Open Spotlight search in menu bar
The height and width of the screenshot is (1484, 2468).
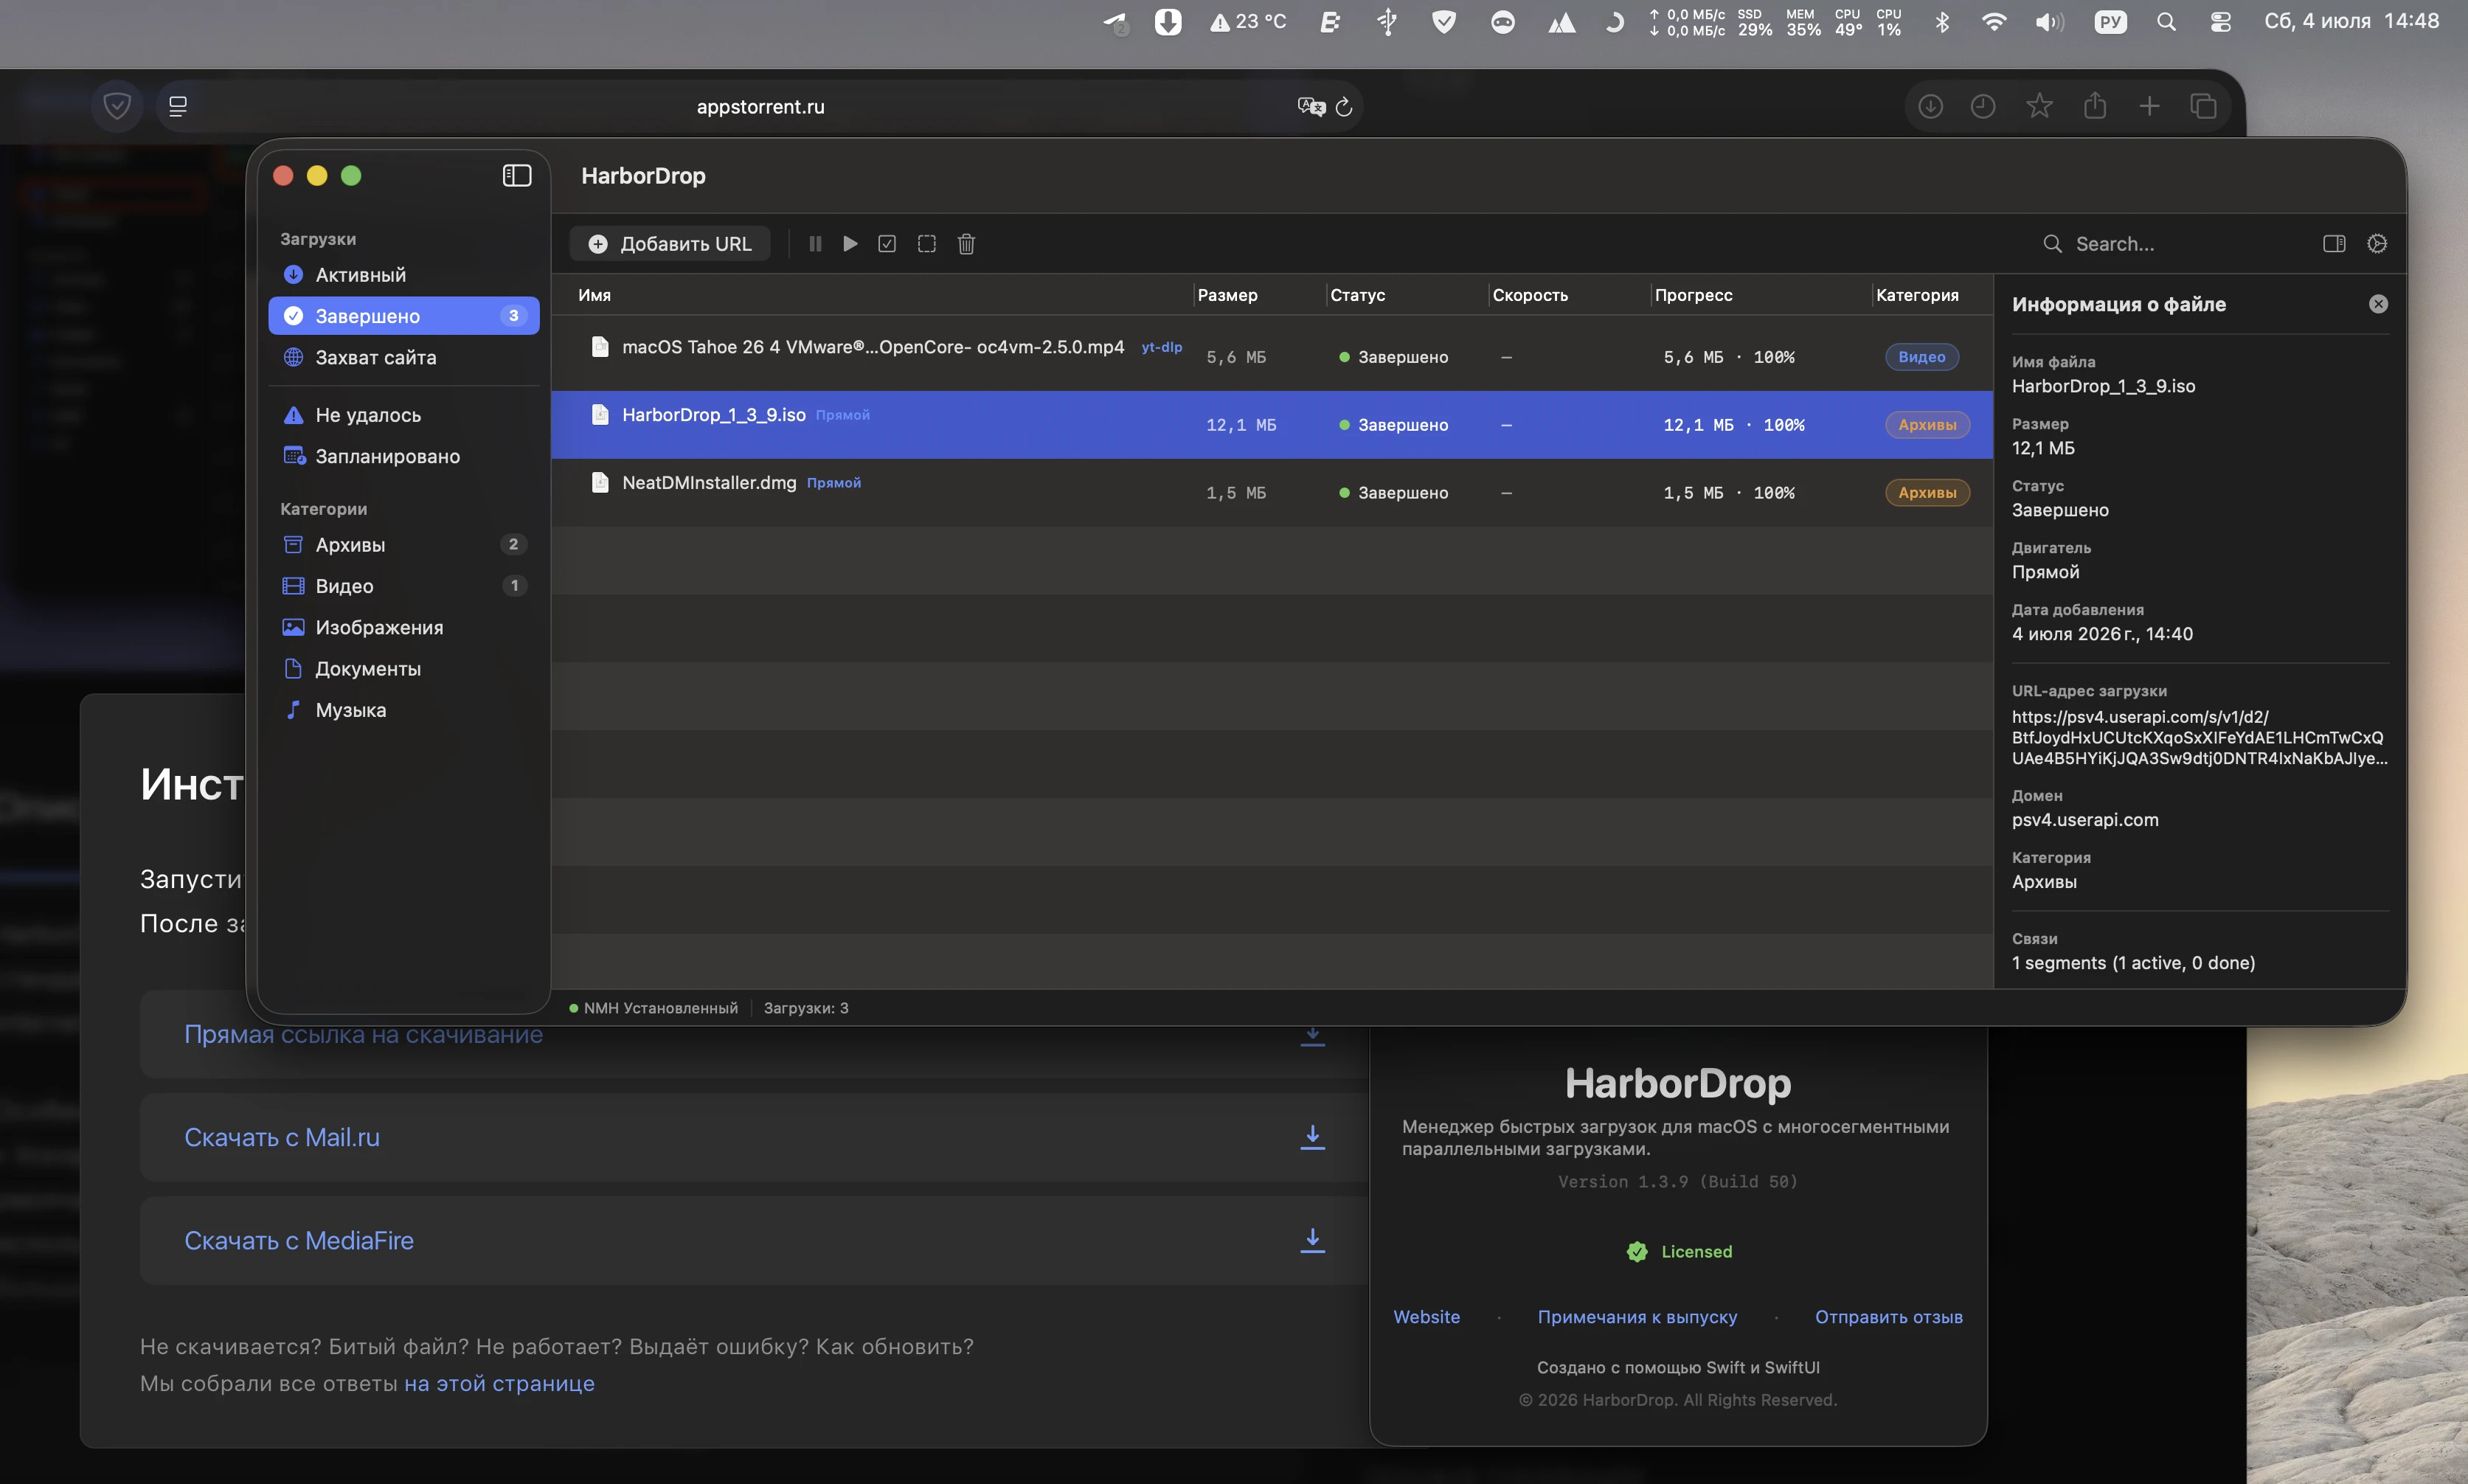pyautogui.click(x=2166, y=22)
